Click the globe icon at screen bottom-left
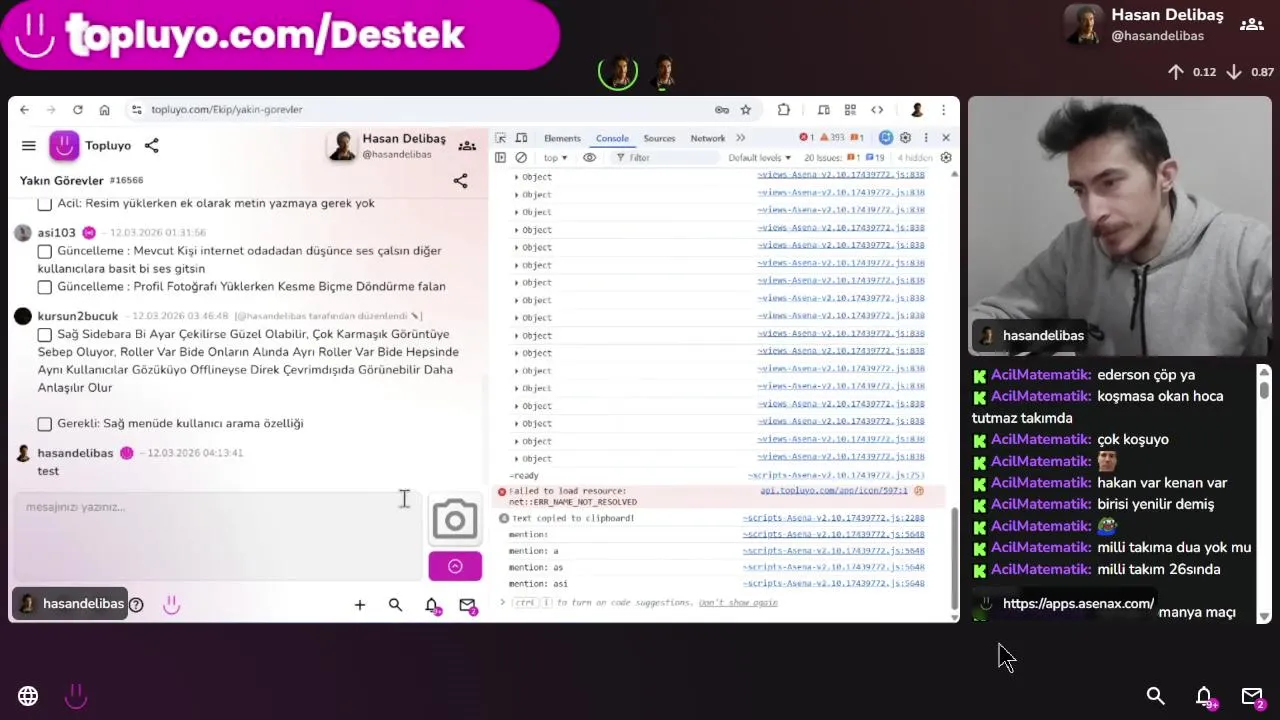Viewport: 1280px width, 720px height. click(28, 696)
